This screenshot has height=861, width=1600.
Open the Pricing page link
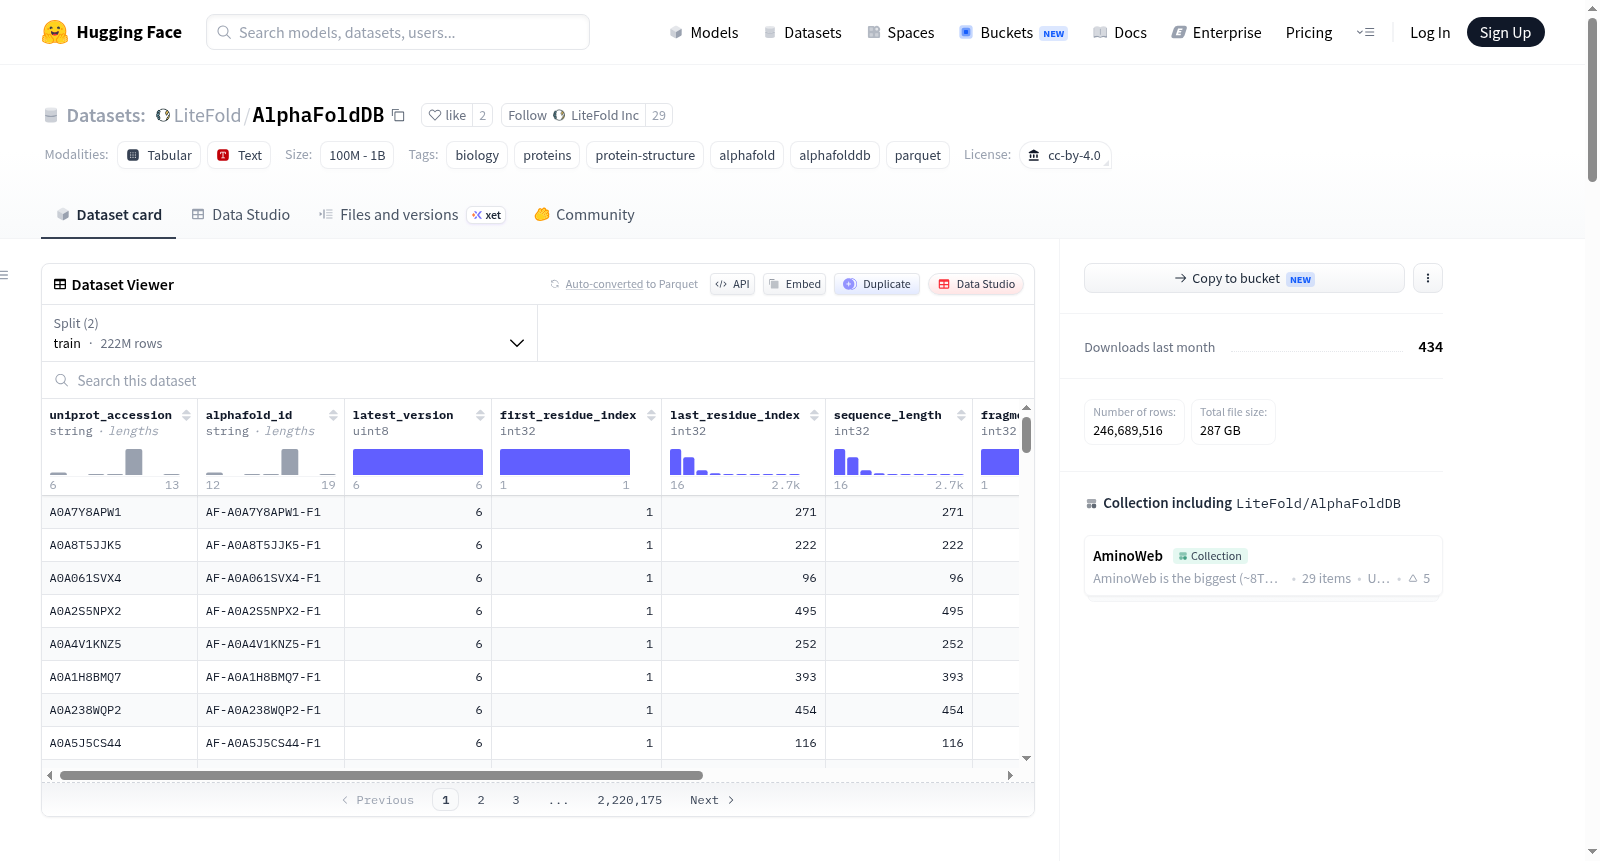tap(1309, 32)
